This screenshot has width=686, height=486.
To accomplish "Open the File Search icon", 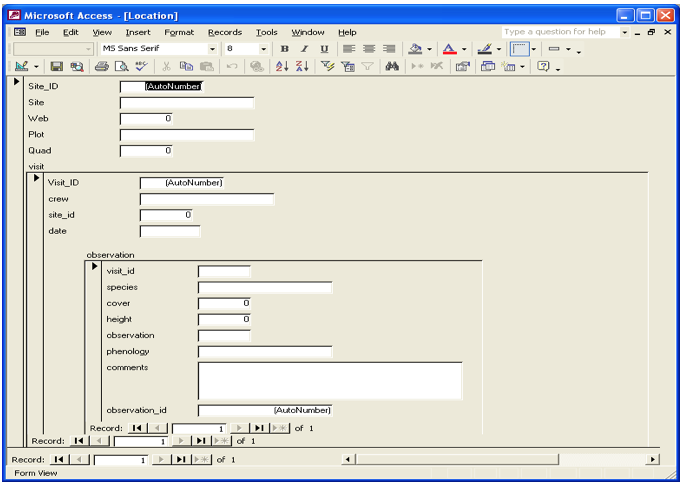I will 77,66.
